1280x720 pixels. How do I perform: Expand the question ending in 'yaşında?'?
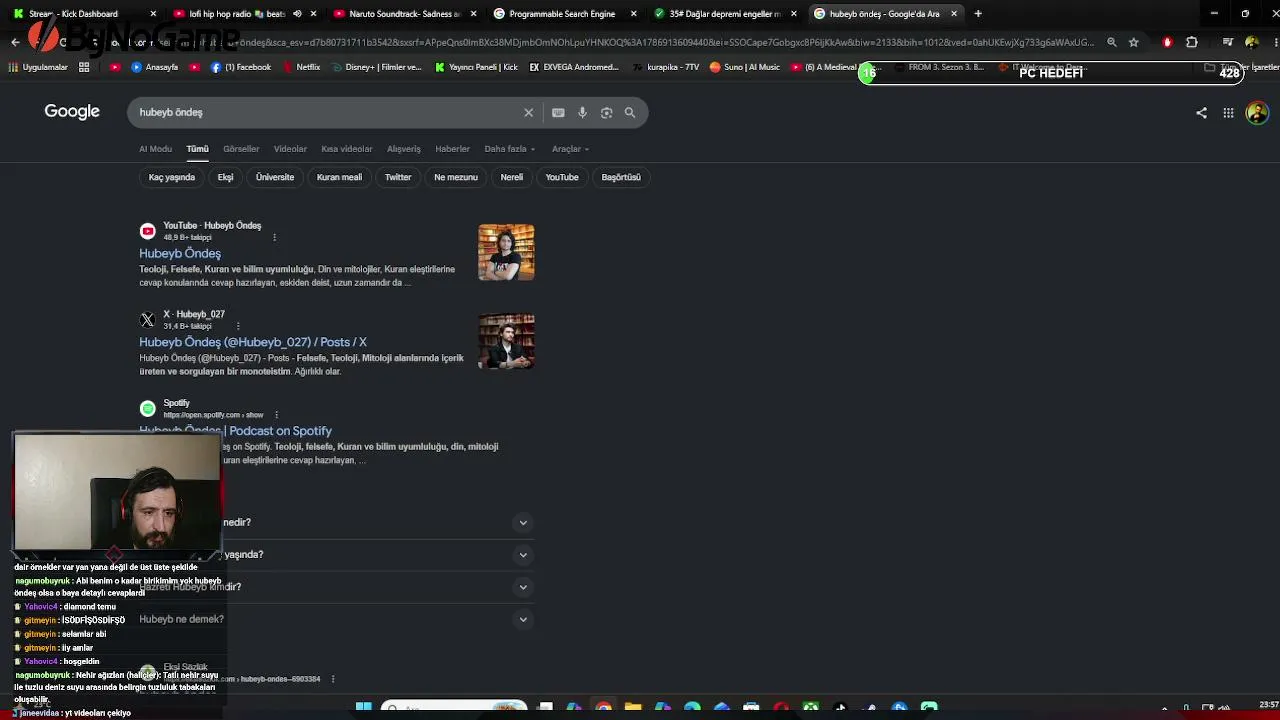point(335,554)
